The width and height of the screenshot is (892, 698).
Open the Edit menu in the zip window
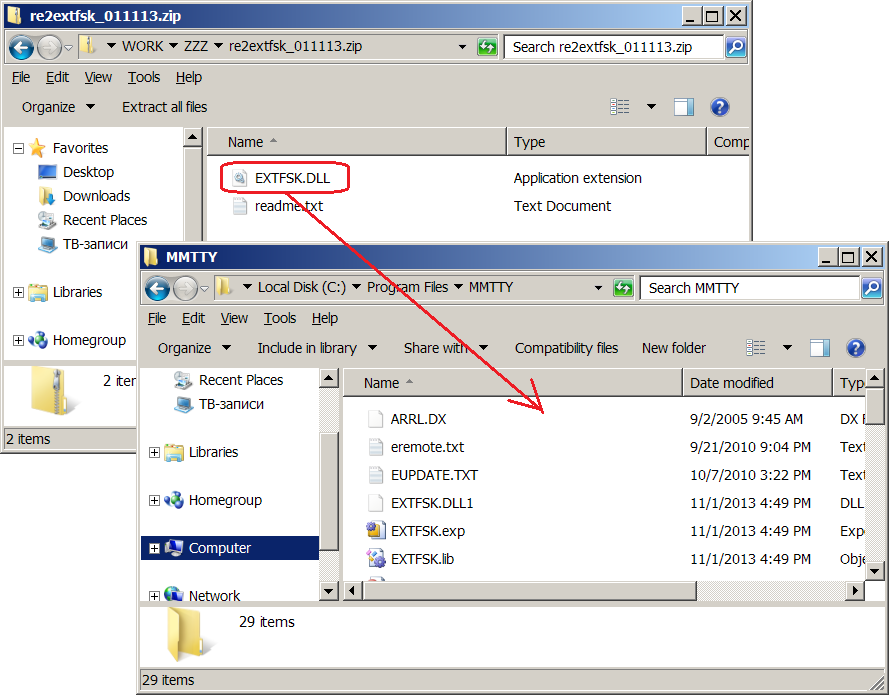click(57, 77)
